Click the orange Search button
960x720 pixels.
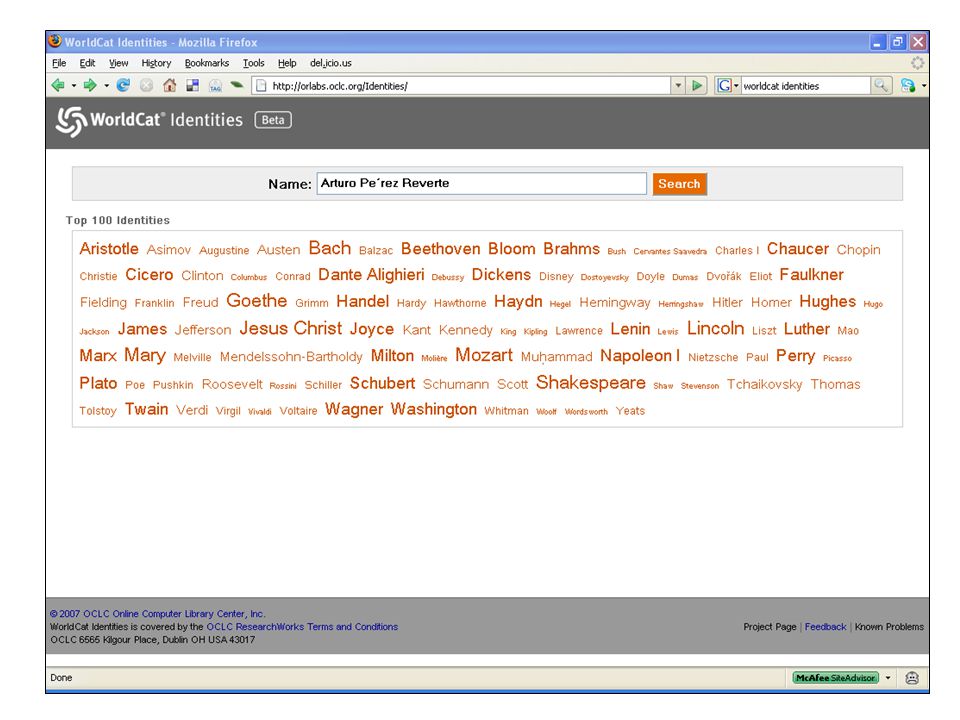pos(680,184)
